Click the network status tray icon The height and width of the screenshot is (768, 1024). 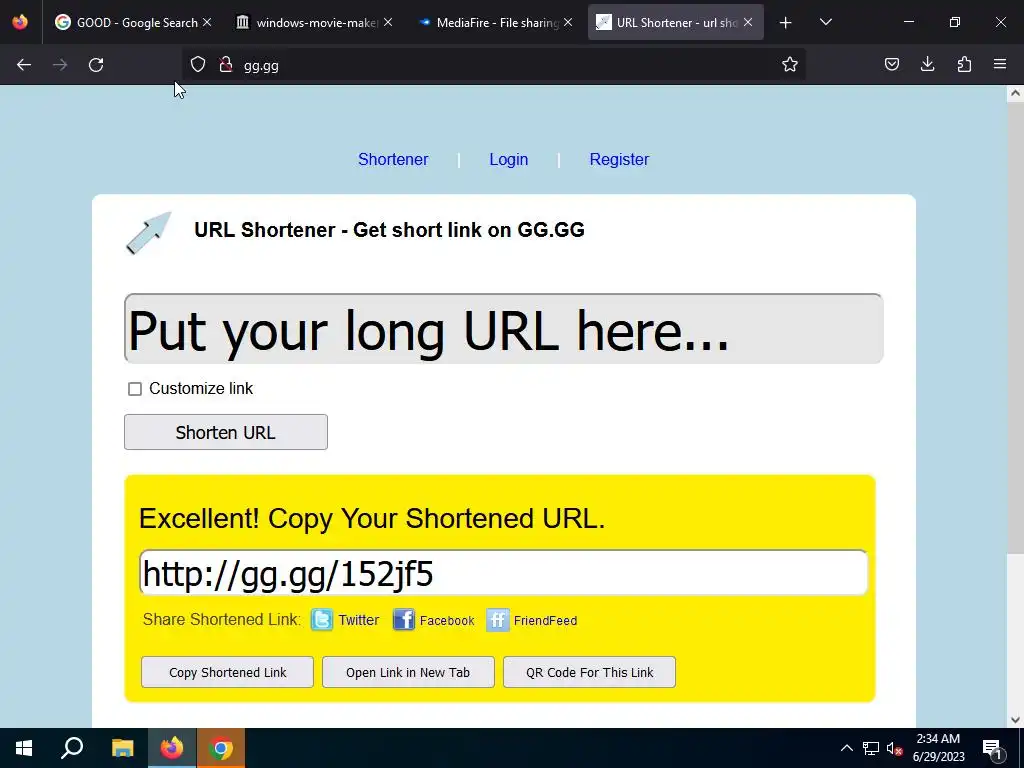(x=871, y=748)
